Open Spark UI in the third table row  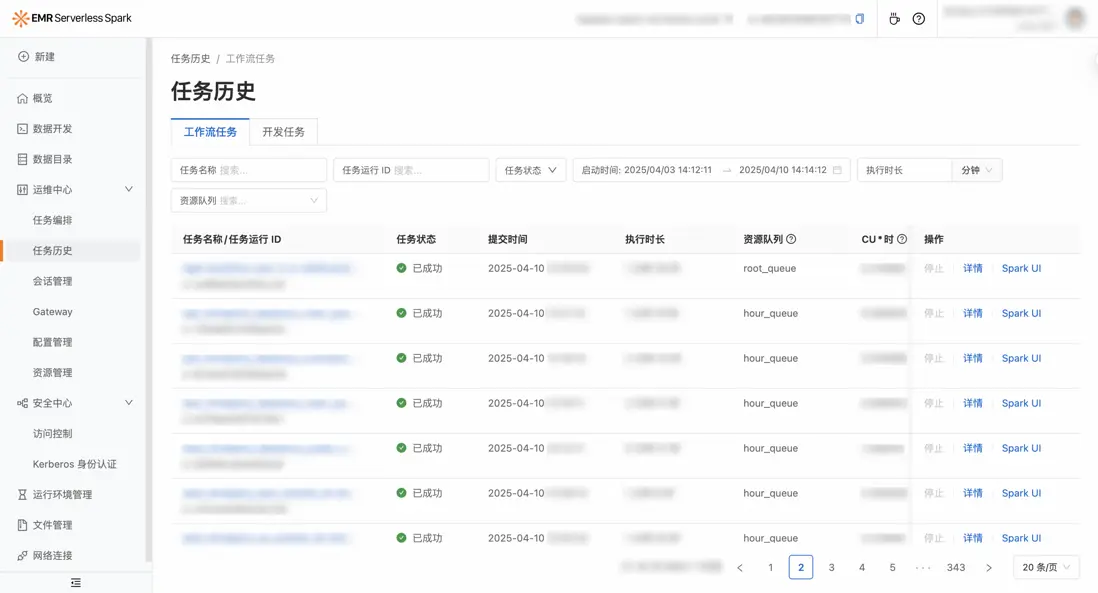pos(1021,358)
